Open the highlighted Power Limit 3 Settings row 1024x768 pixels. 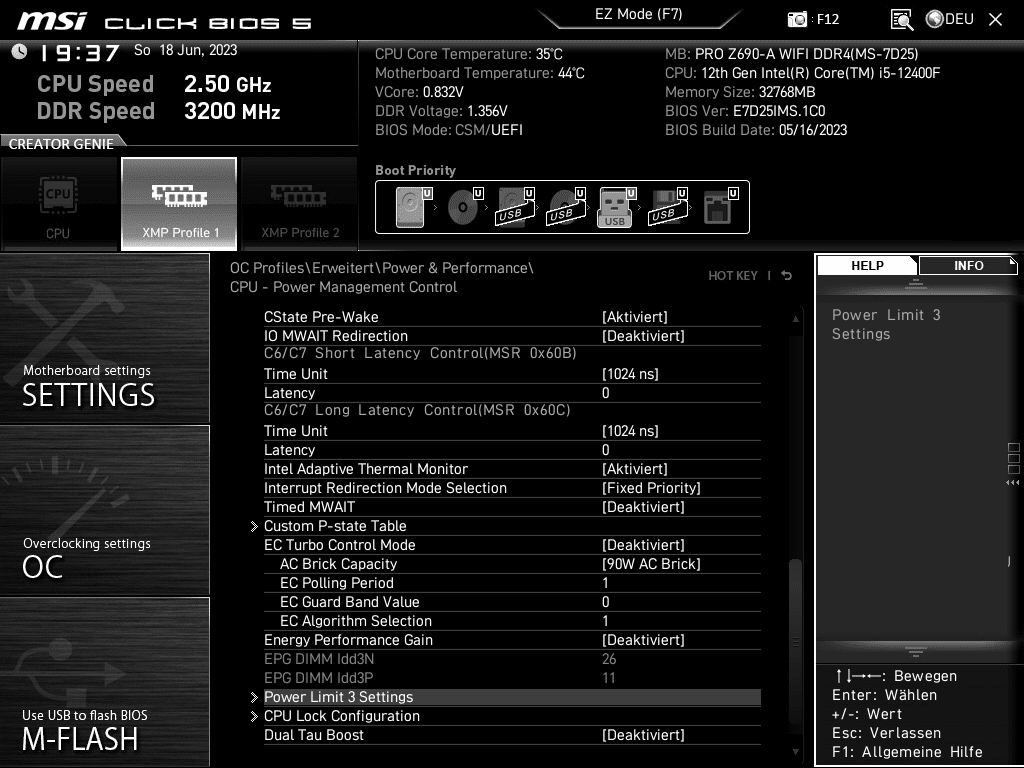pos(512,697)
